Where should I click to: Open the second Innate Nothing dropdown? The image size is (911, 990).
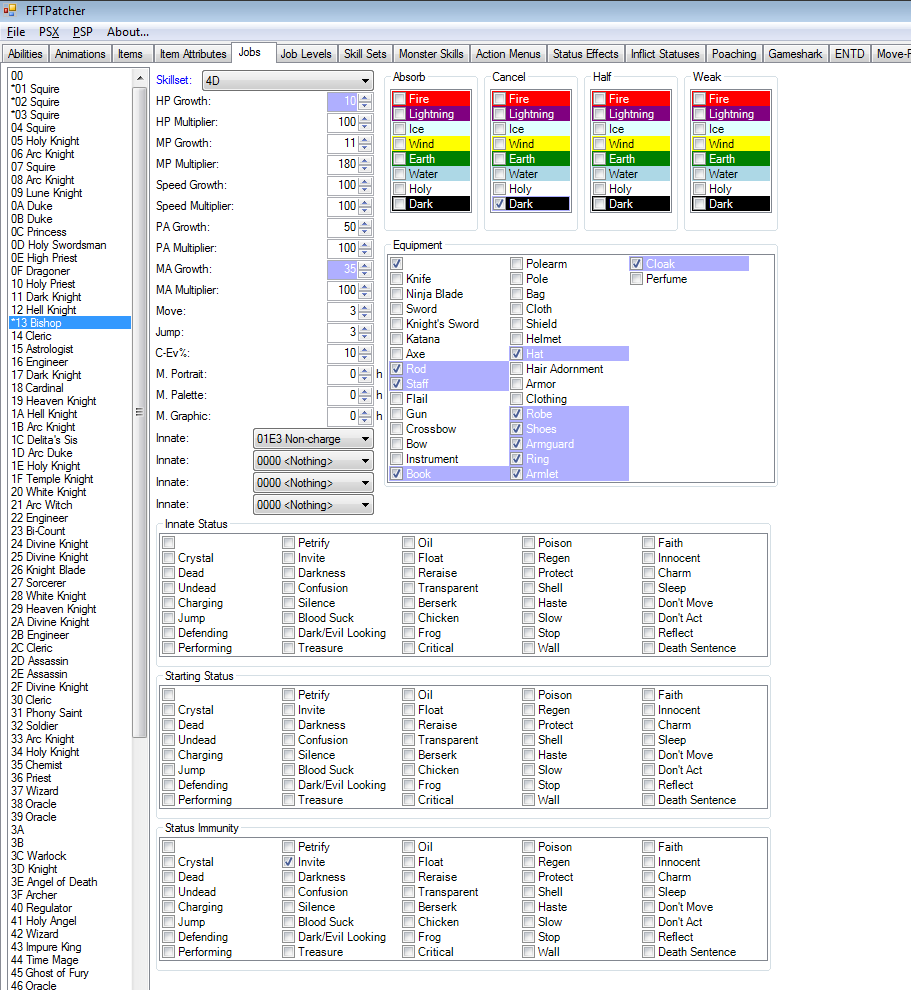coord(313,461)
